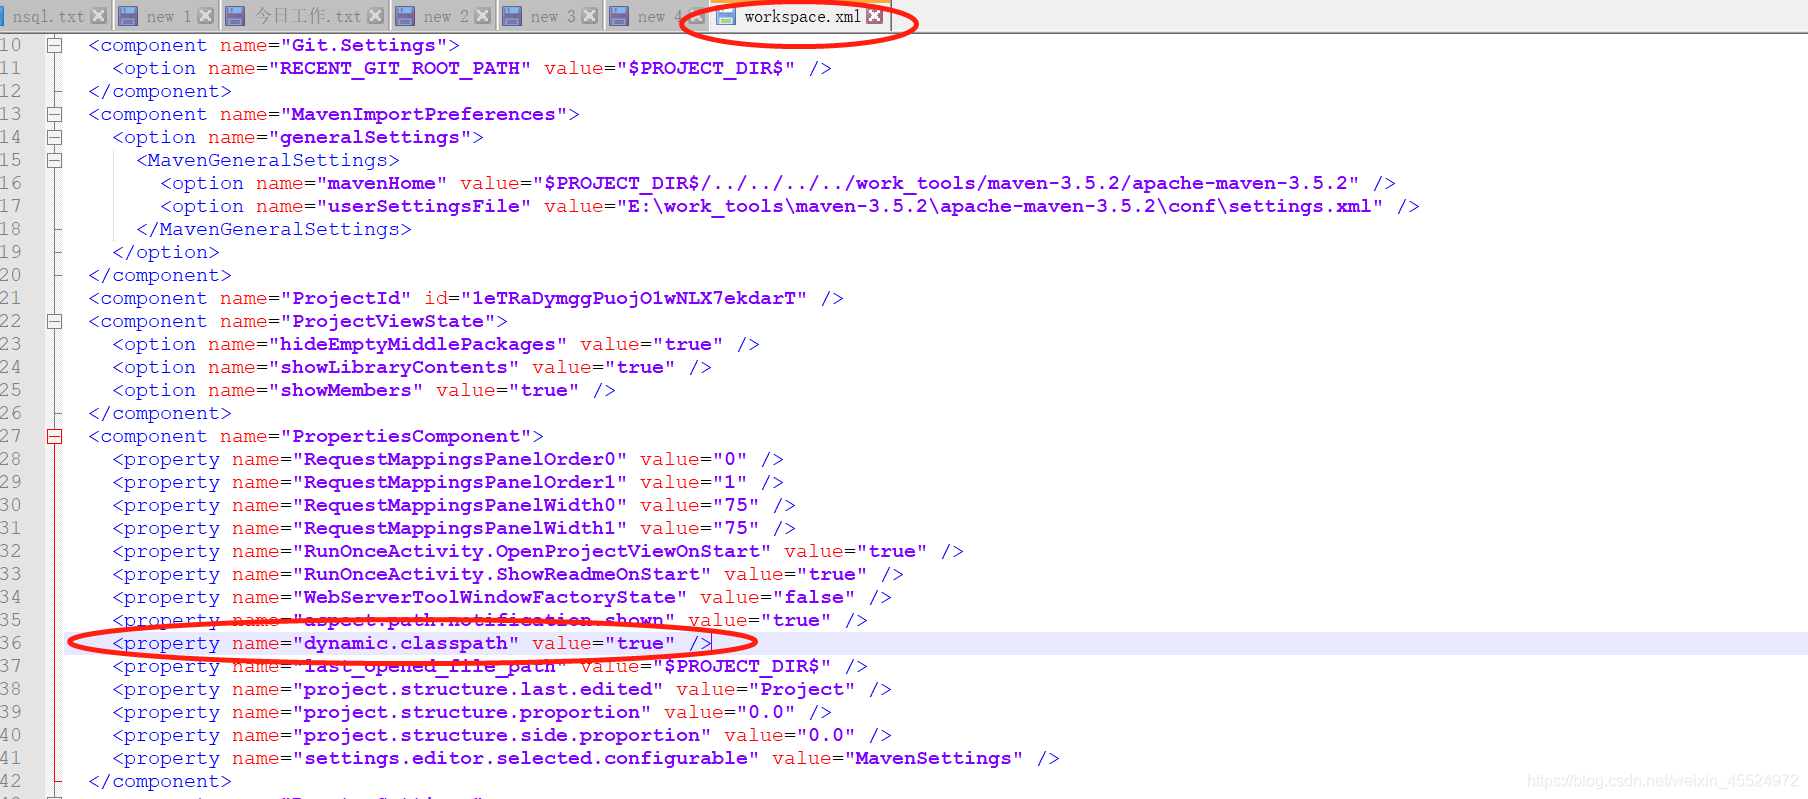
Task: Close the workspace.xml tab
Action: click(x=874, y=16)
